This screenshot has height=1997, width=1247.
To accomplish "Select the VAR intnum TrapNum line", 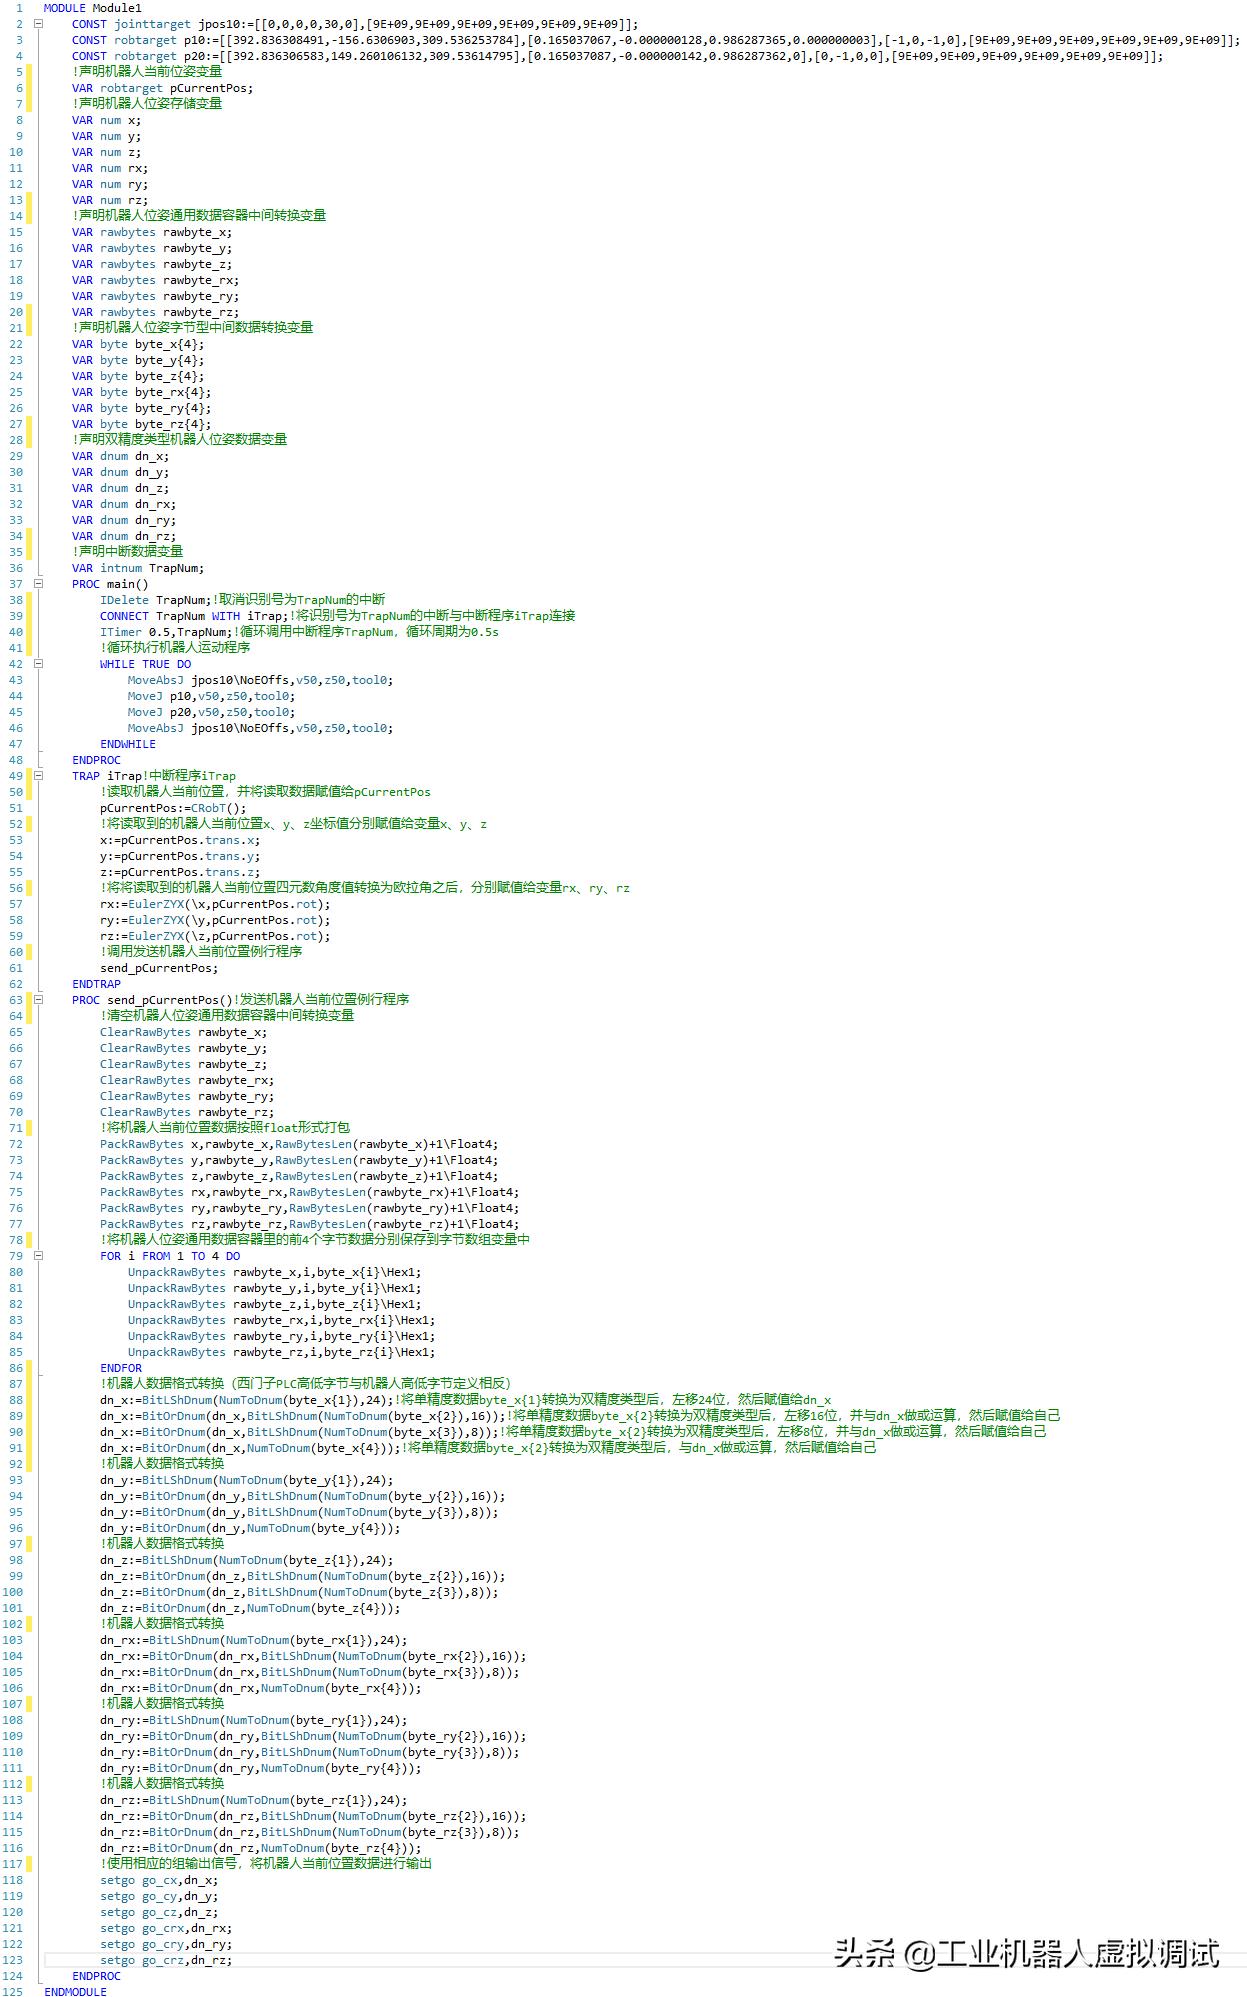I will 138,568.
